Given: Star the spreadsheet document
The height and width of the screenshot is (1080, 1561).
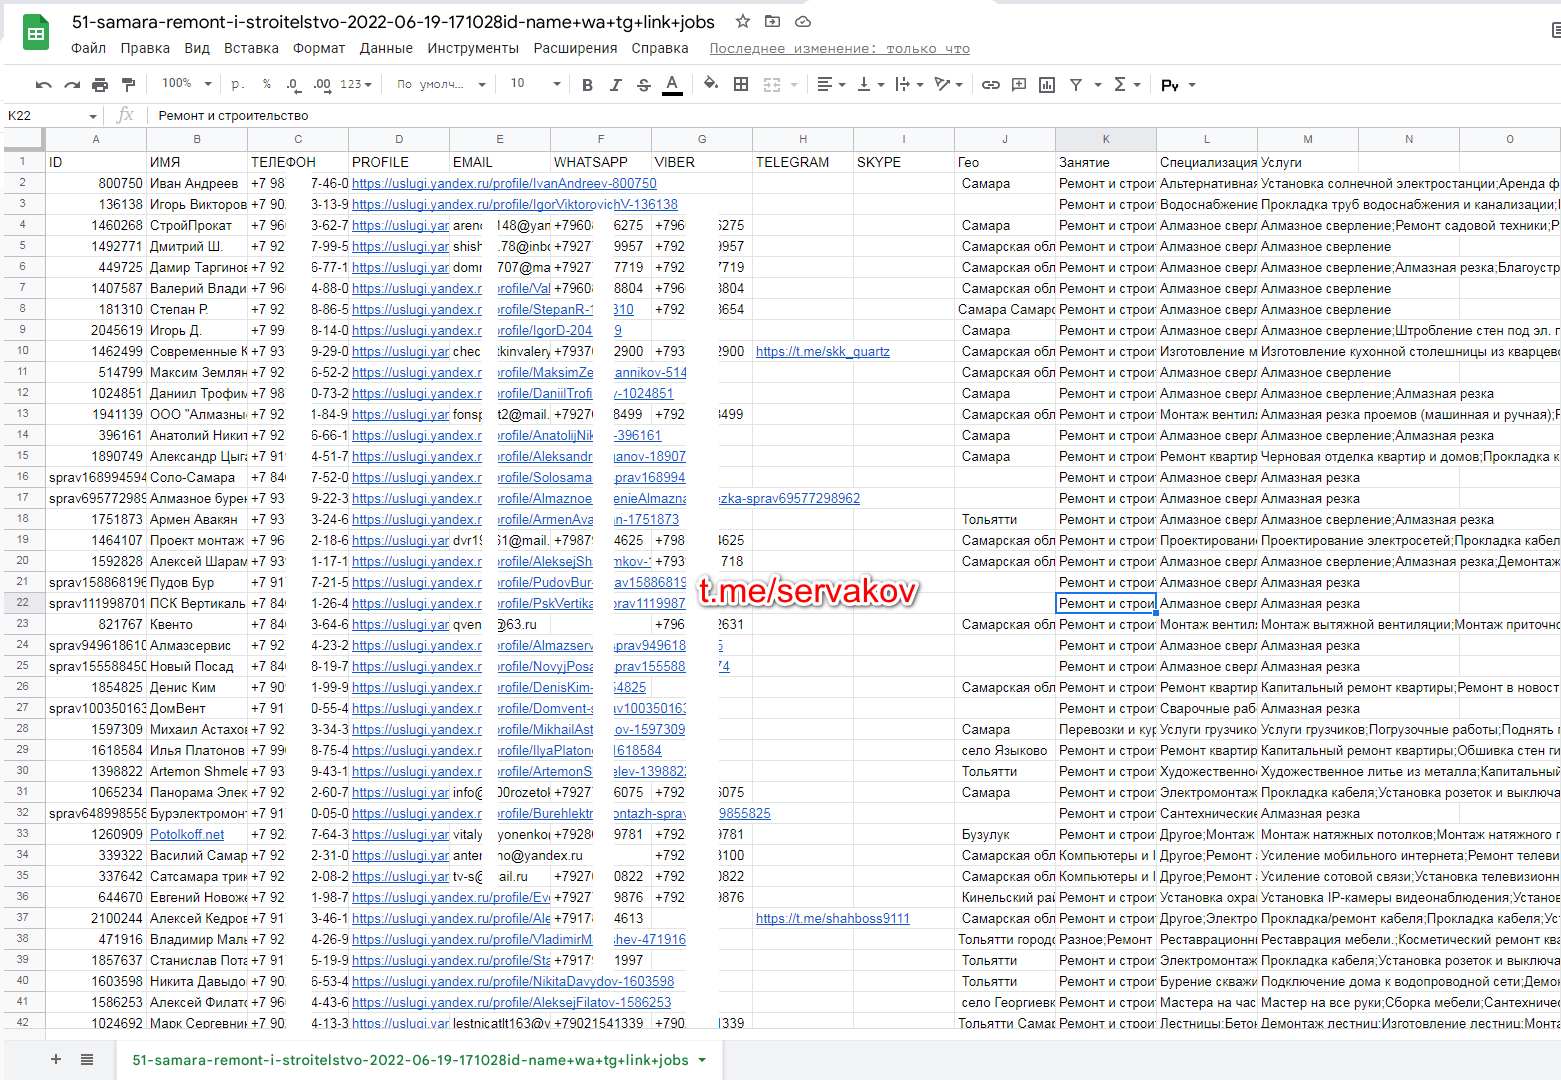Looking at the screenshot, I should point(743,21).
